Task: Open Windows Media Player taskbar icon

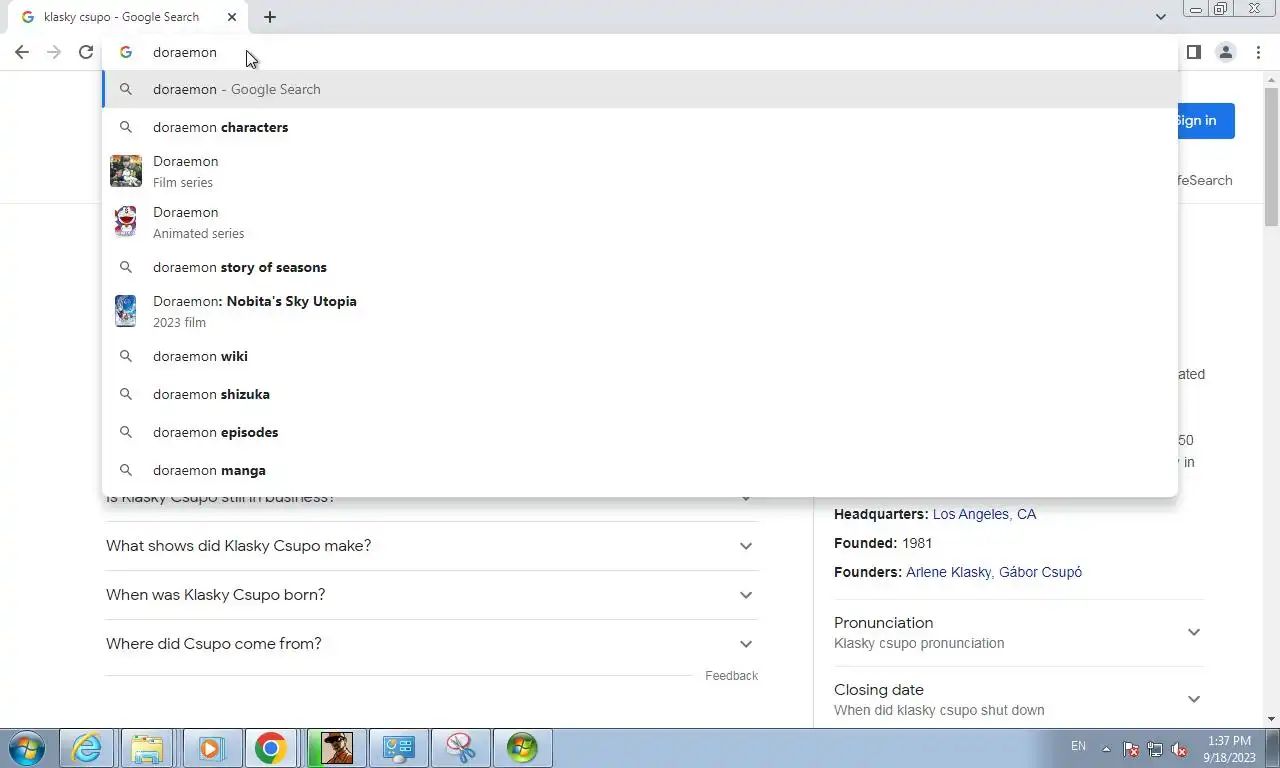Action: (210, 748)
